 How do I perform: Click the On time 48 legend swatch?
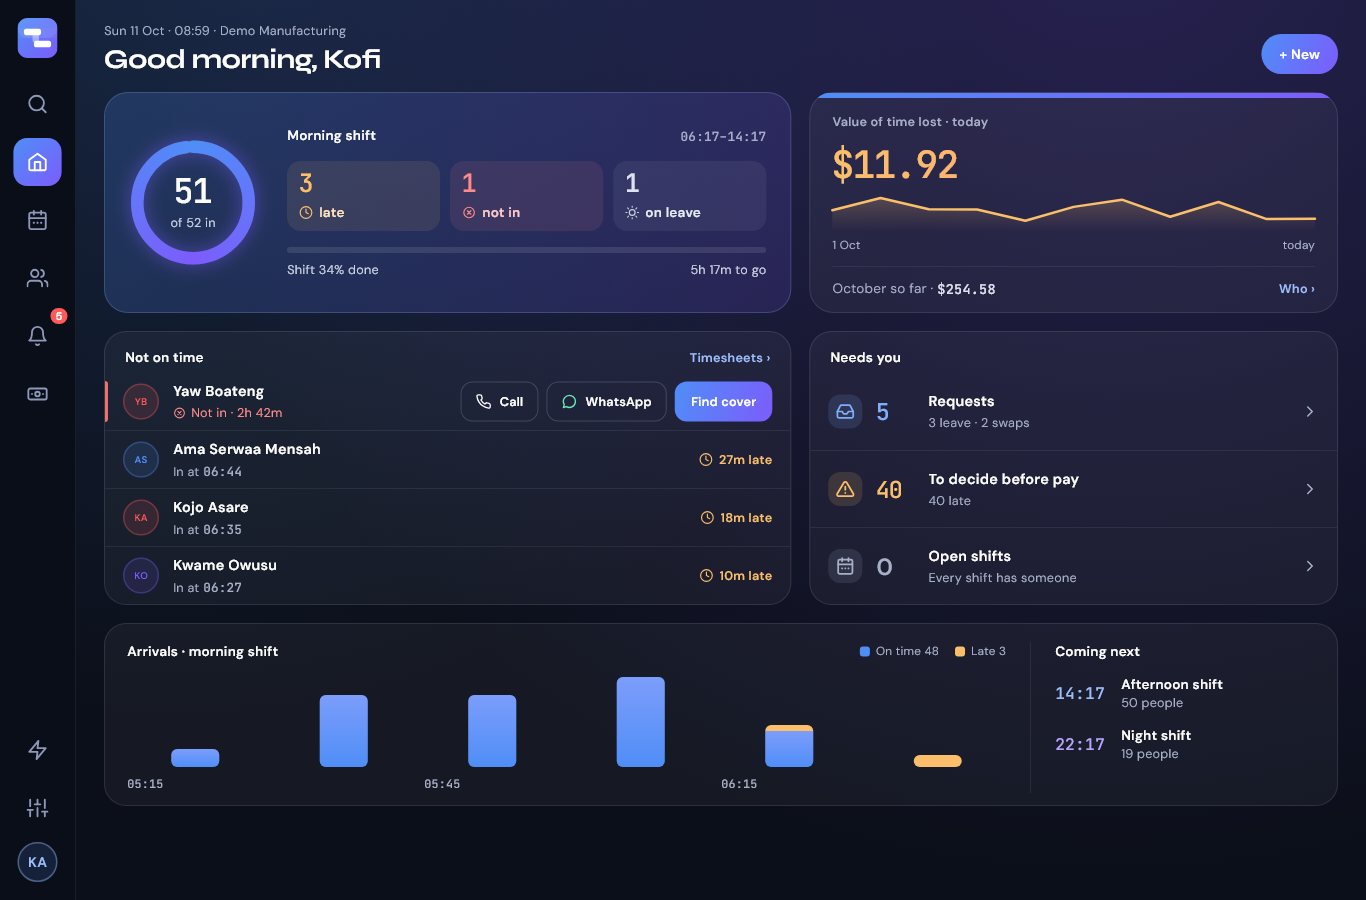pos(865,652)
